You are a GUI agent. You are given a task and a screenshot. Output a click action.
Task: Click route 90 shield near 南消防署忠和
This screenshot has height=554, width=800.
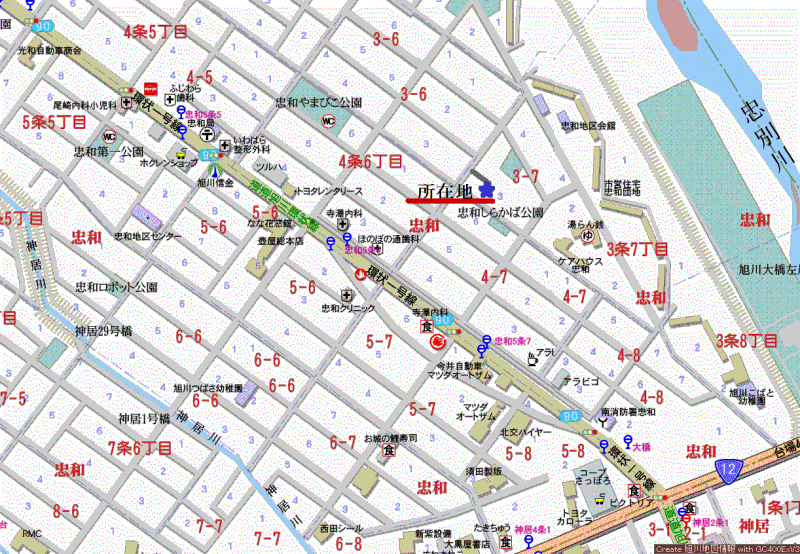[570, 415]
